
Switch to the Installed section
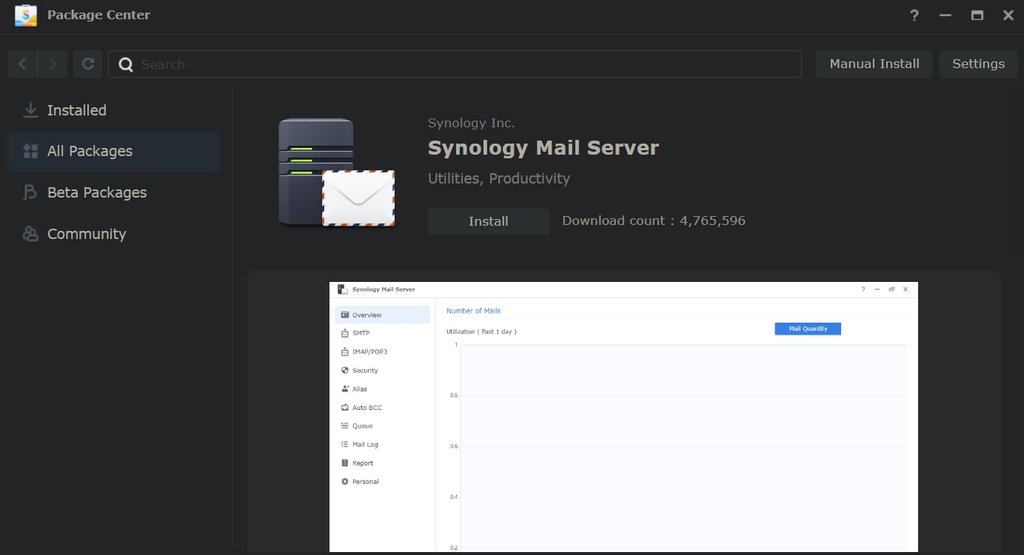(x=77, y=110)
